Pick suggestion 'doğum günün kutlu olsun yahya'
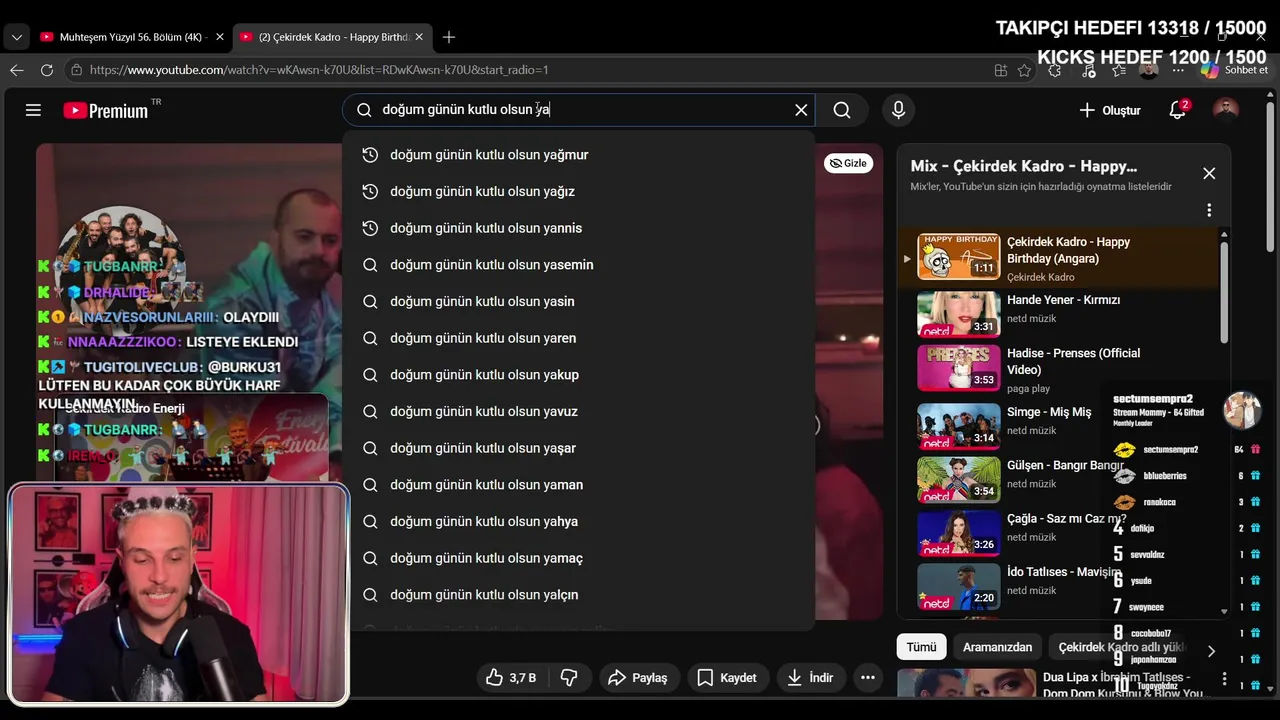 579,521
